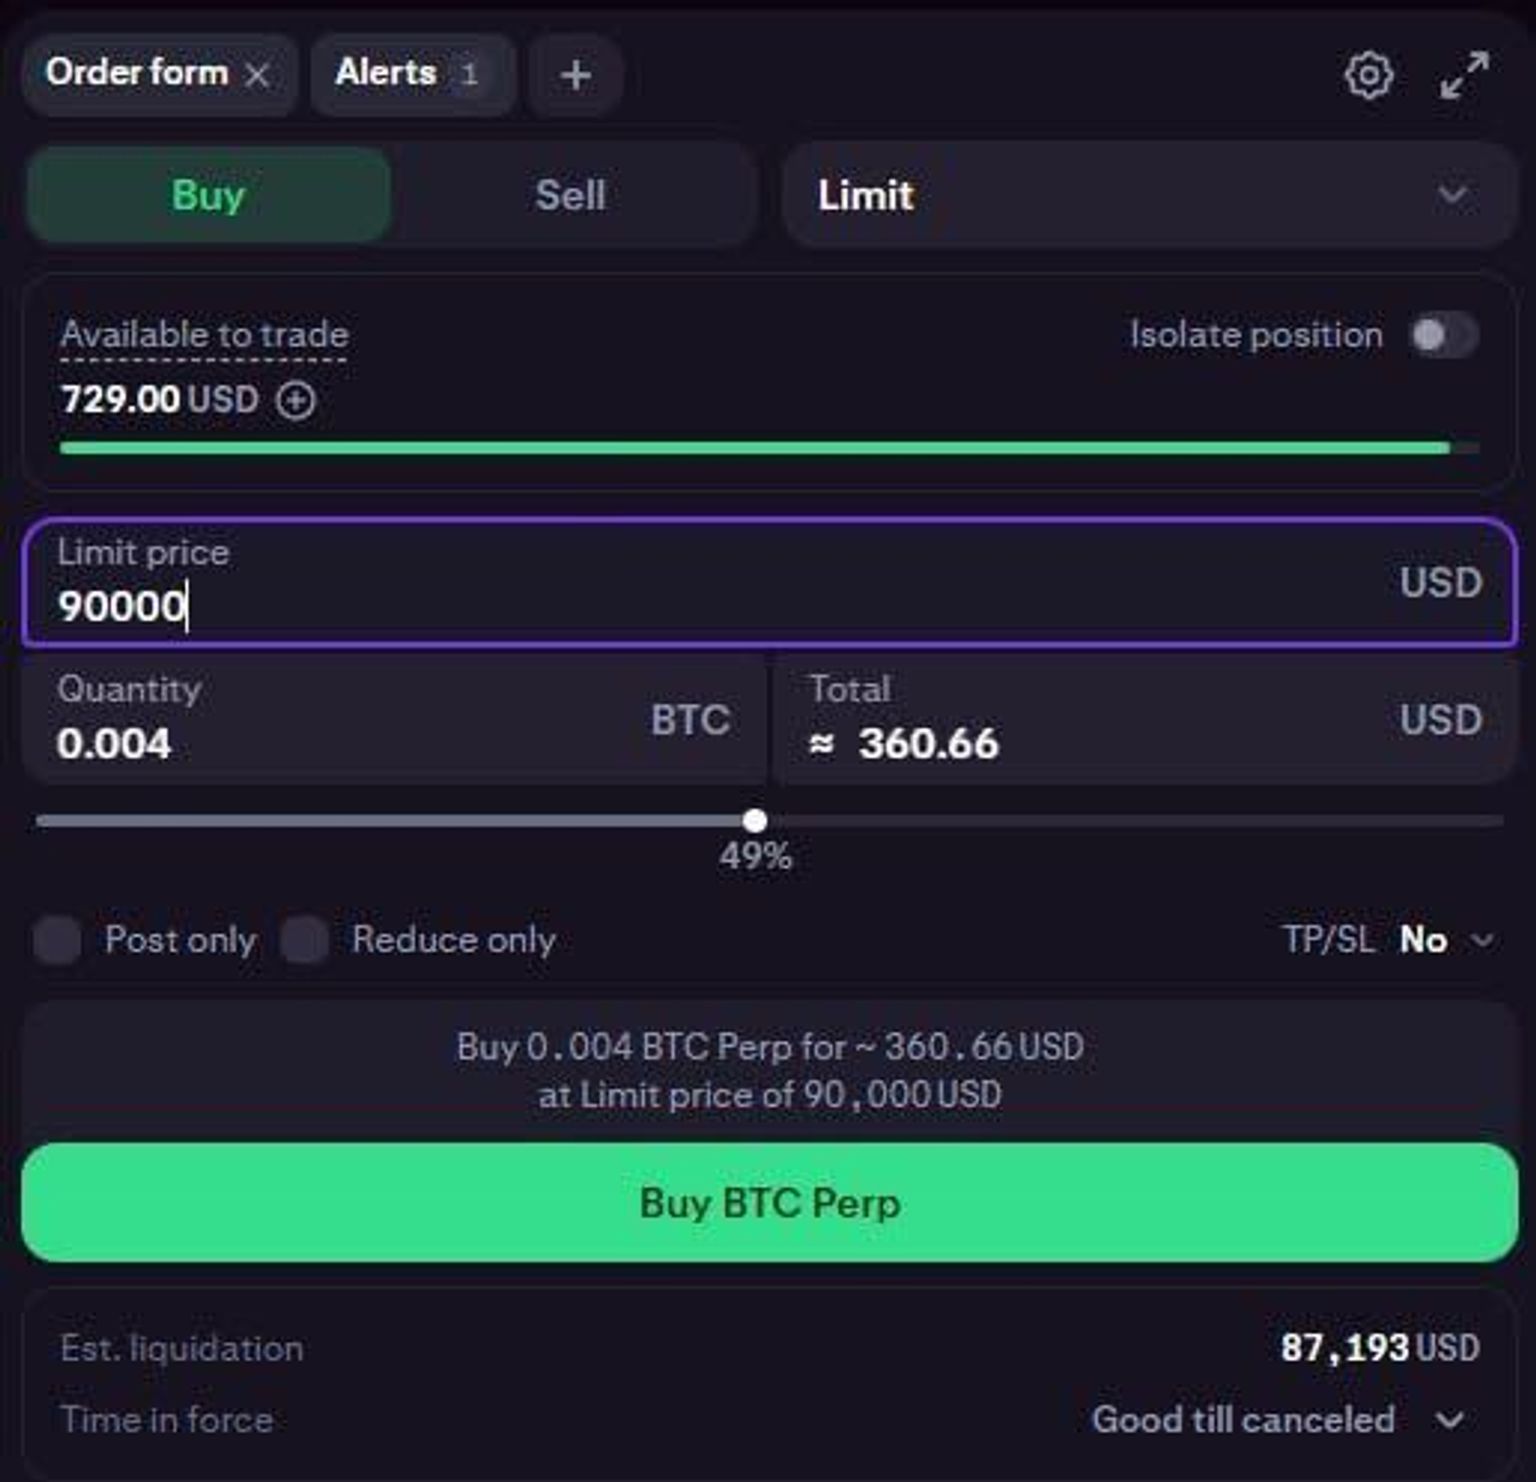The height and width of the screenshot is (1482, 1536).
Task: Select the Buy side tab
Action: [208, 195]
